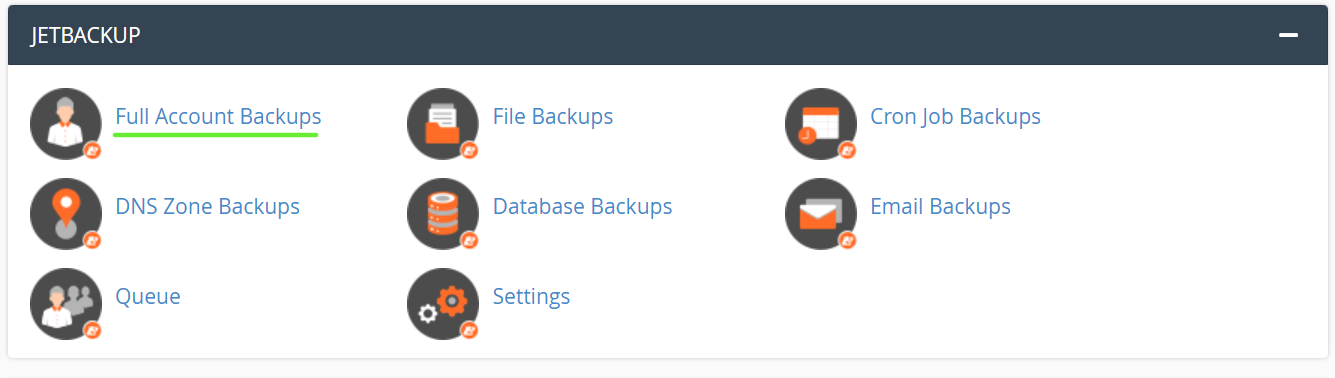1335x378 pixels.
Task: Select the Database Backups link
Action: (x=582, y=206)
